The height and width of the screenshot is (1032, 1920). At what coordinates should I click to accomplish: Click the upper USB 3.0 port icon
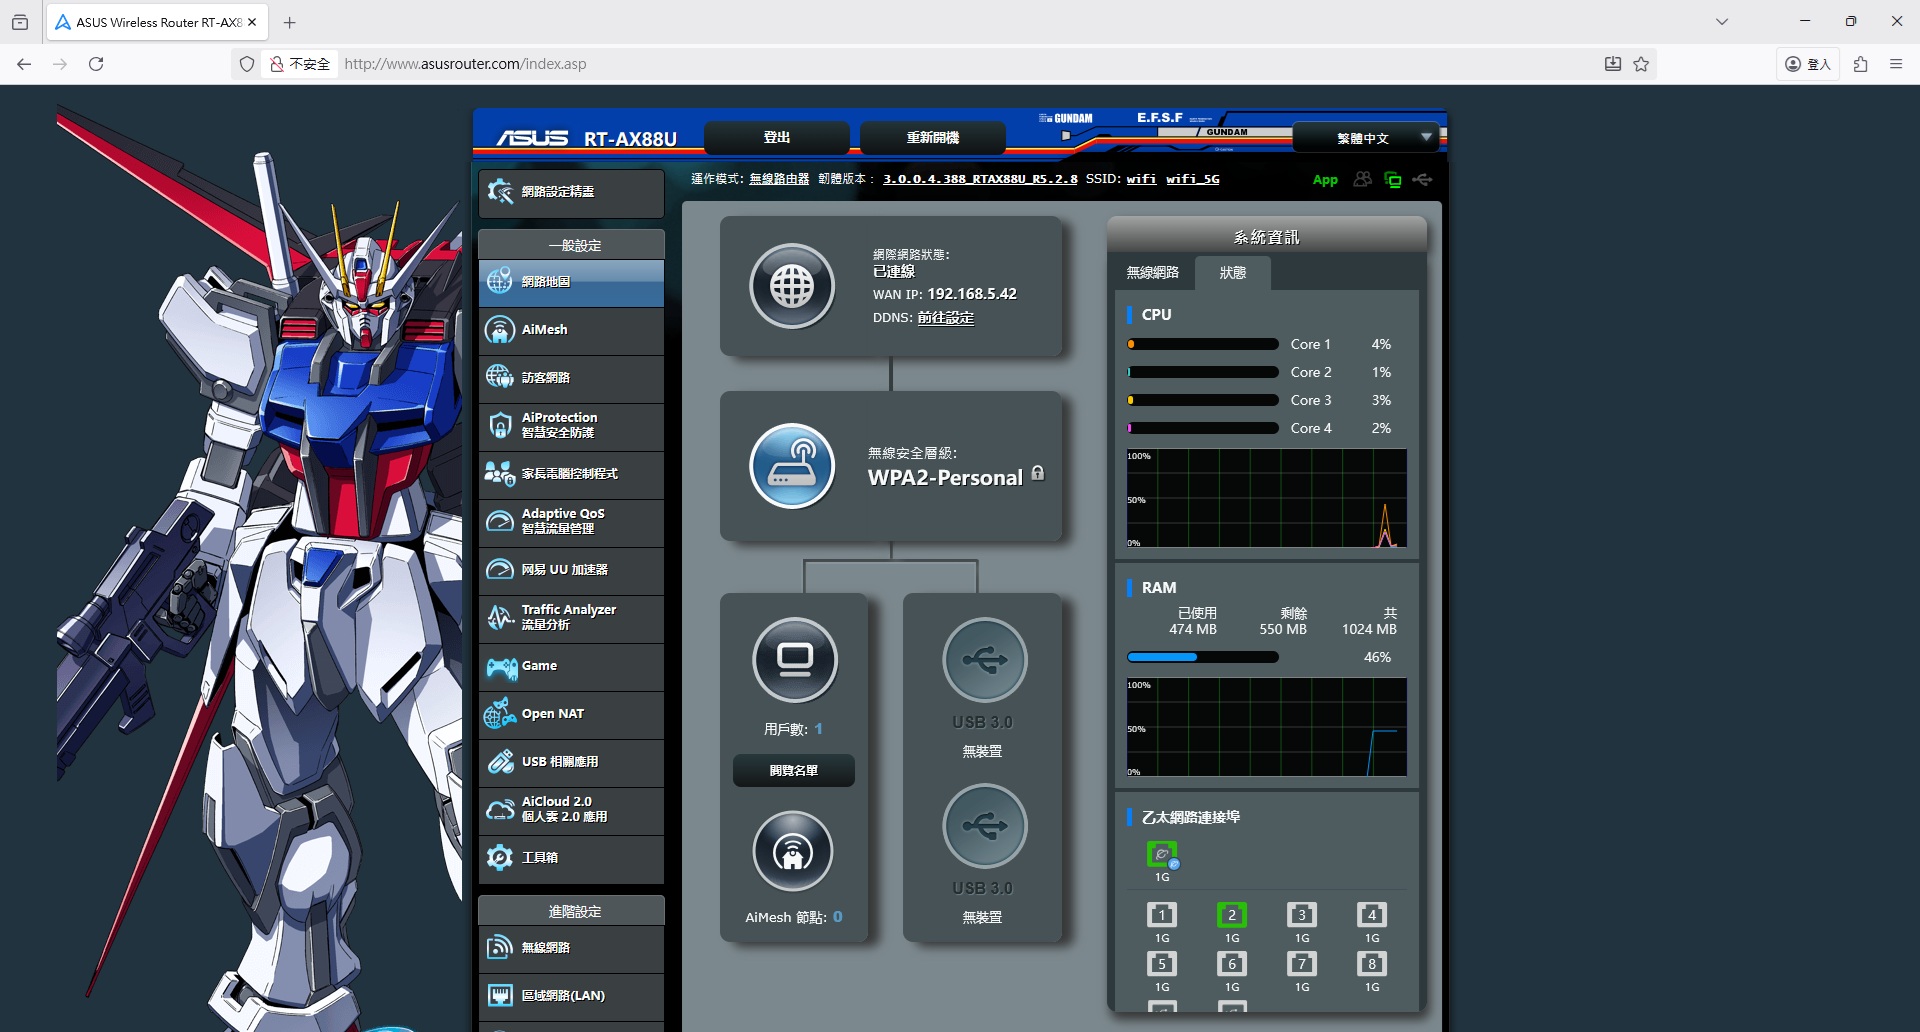pyautogui.click(x=984, y=660)
